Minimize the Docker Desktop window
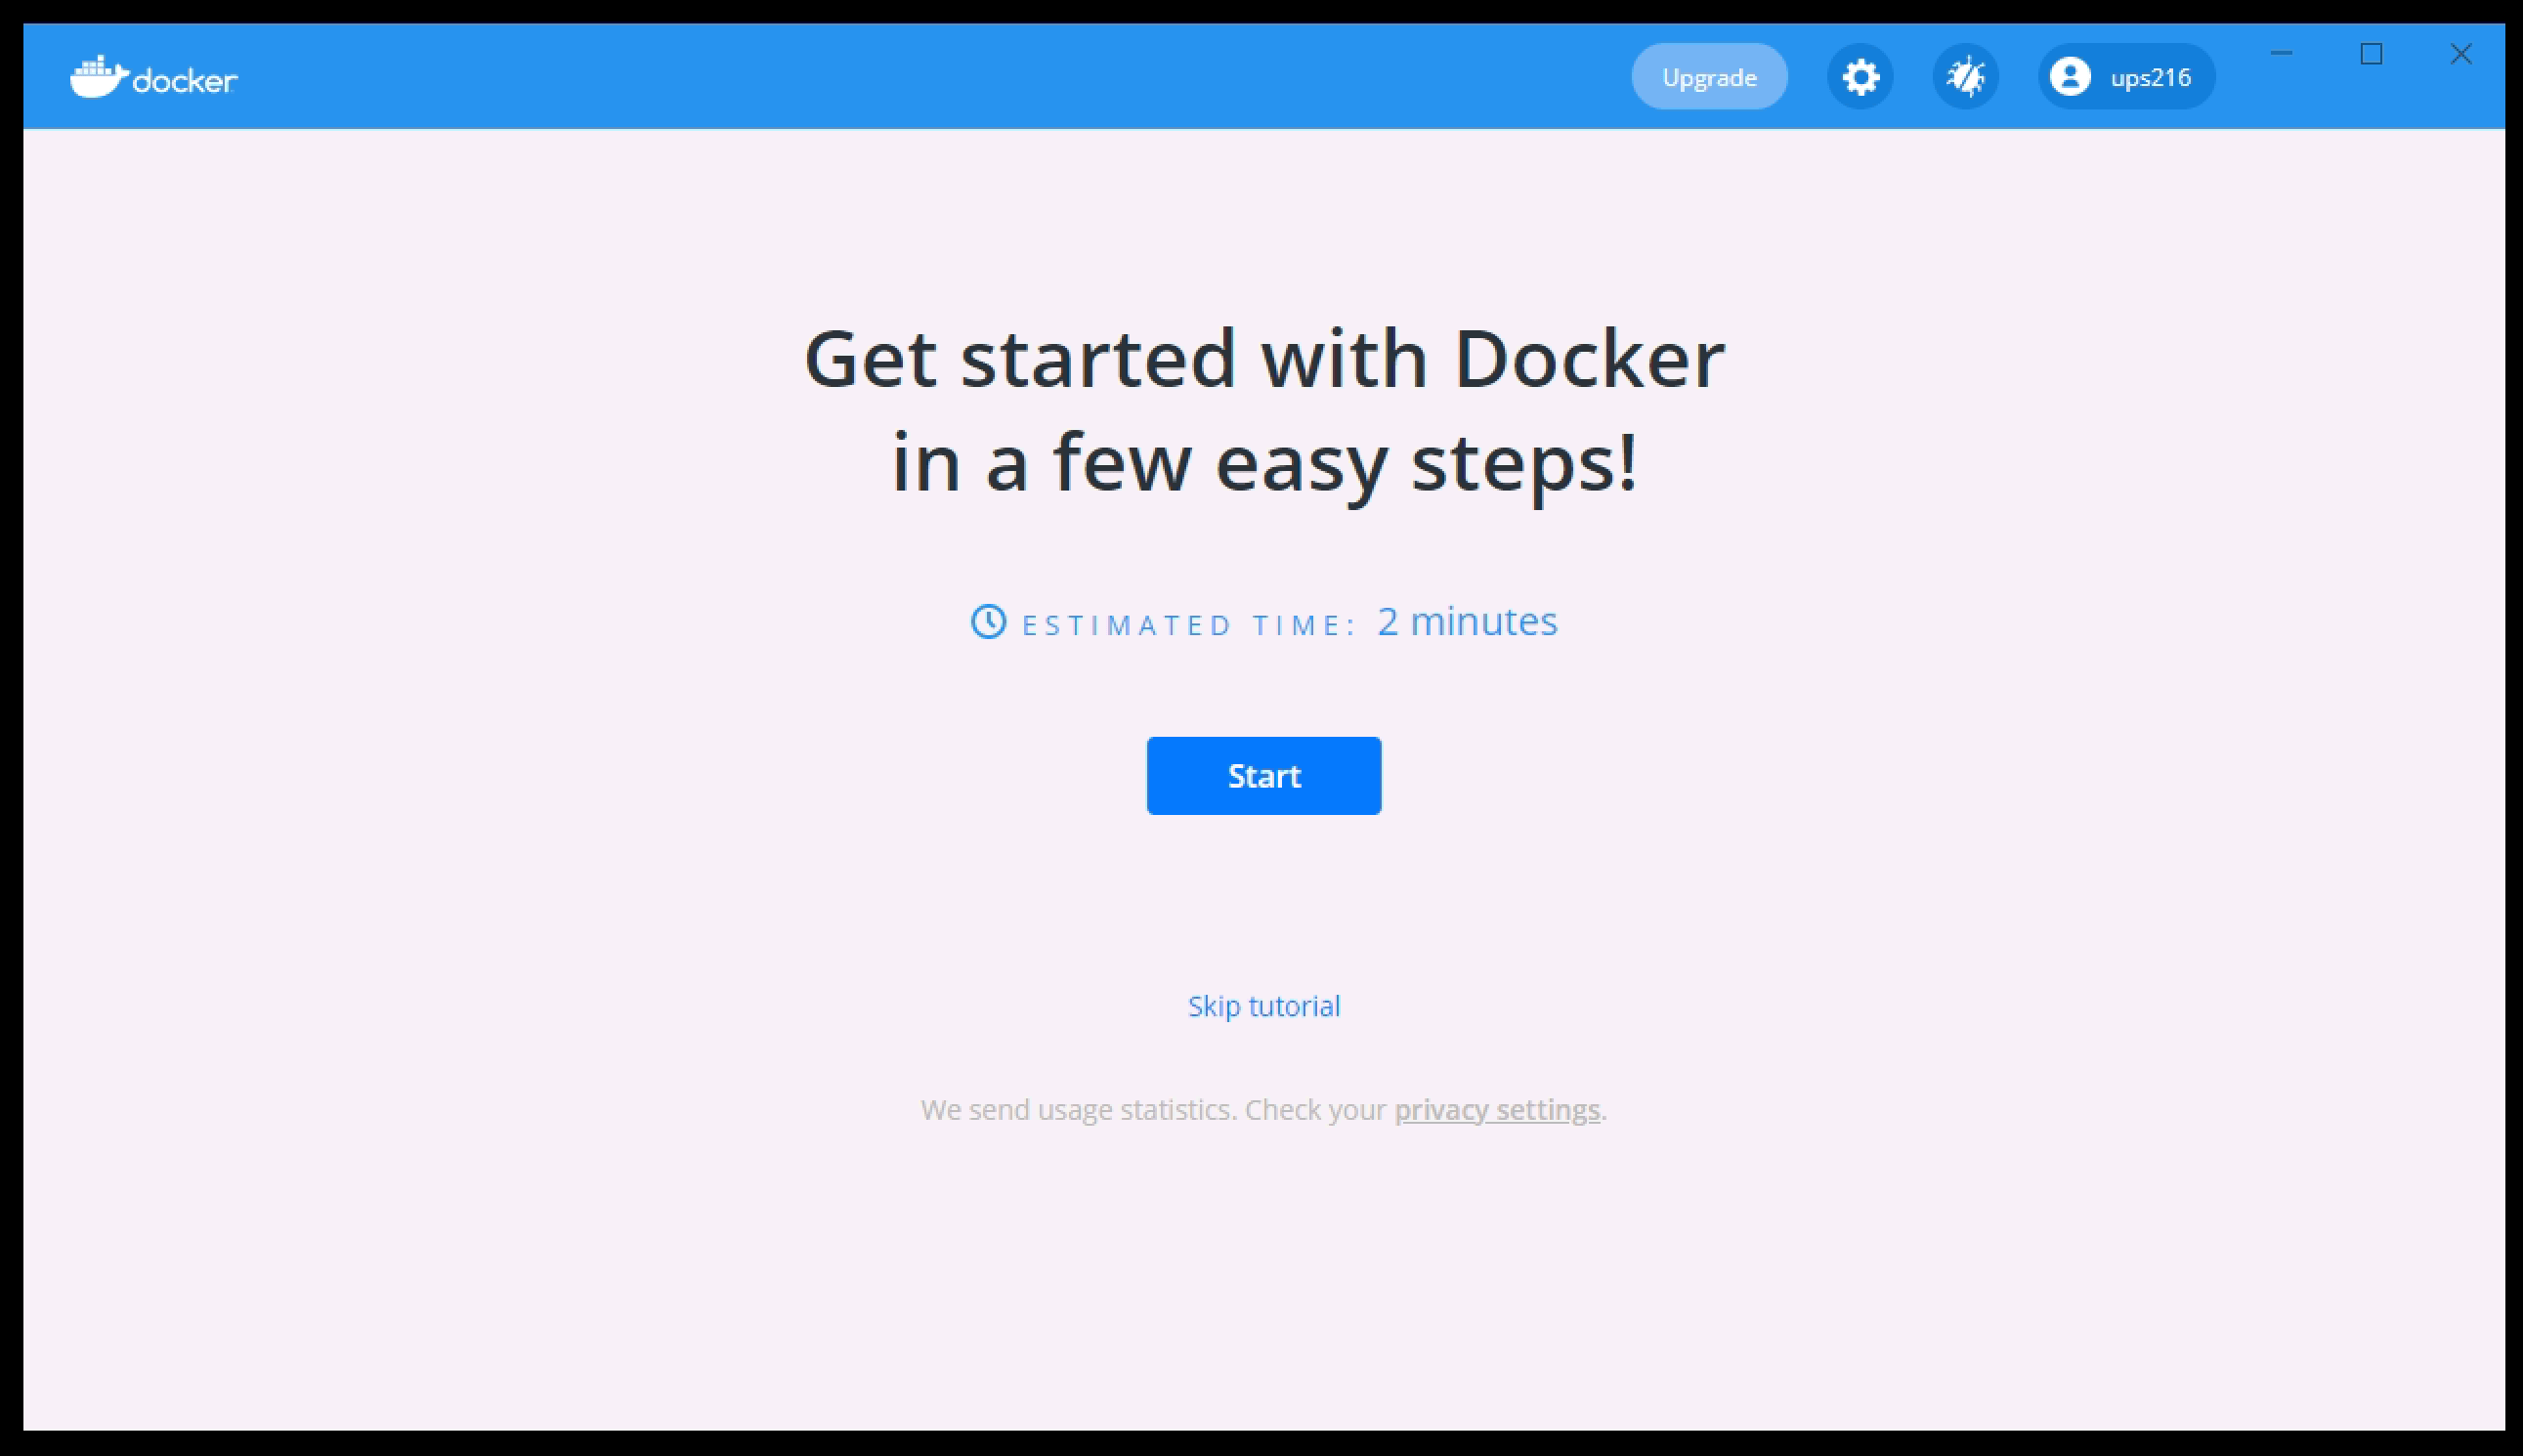The image size is (2523, 1456). (2283, 54)
